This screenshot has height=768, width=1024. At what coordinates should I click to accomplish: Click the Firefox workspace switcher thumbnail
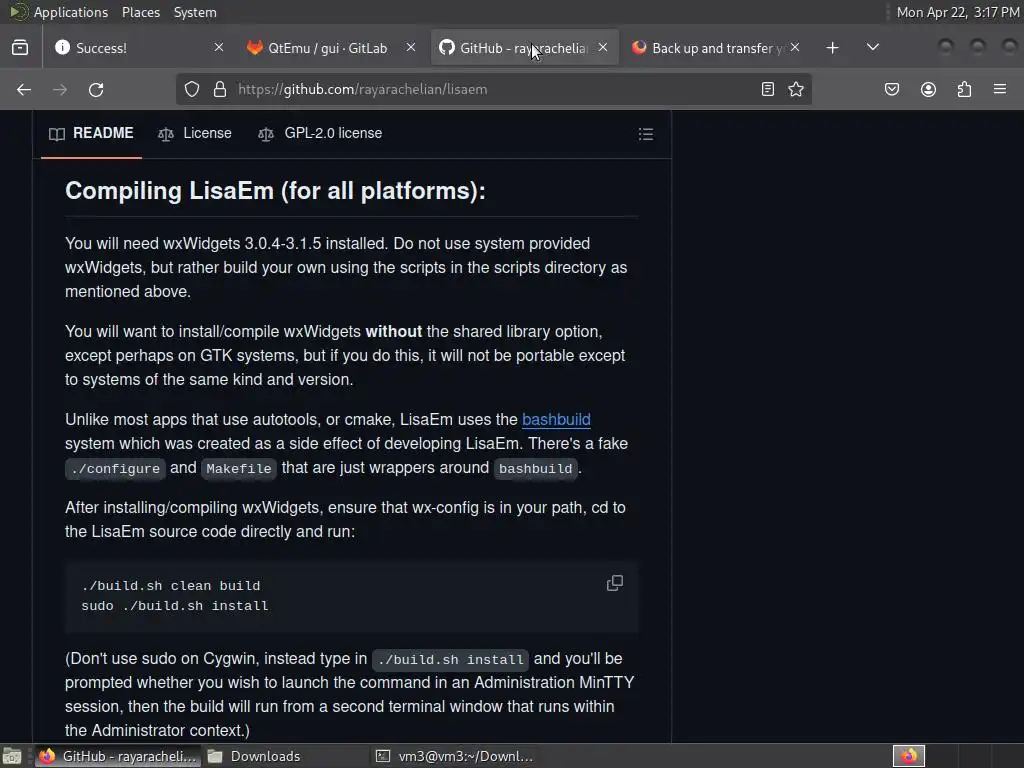909,756
